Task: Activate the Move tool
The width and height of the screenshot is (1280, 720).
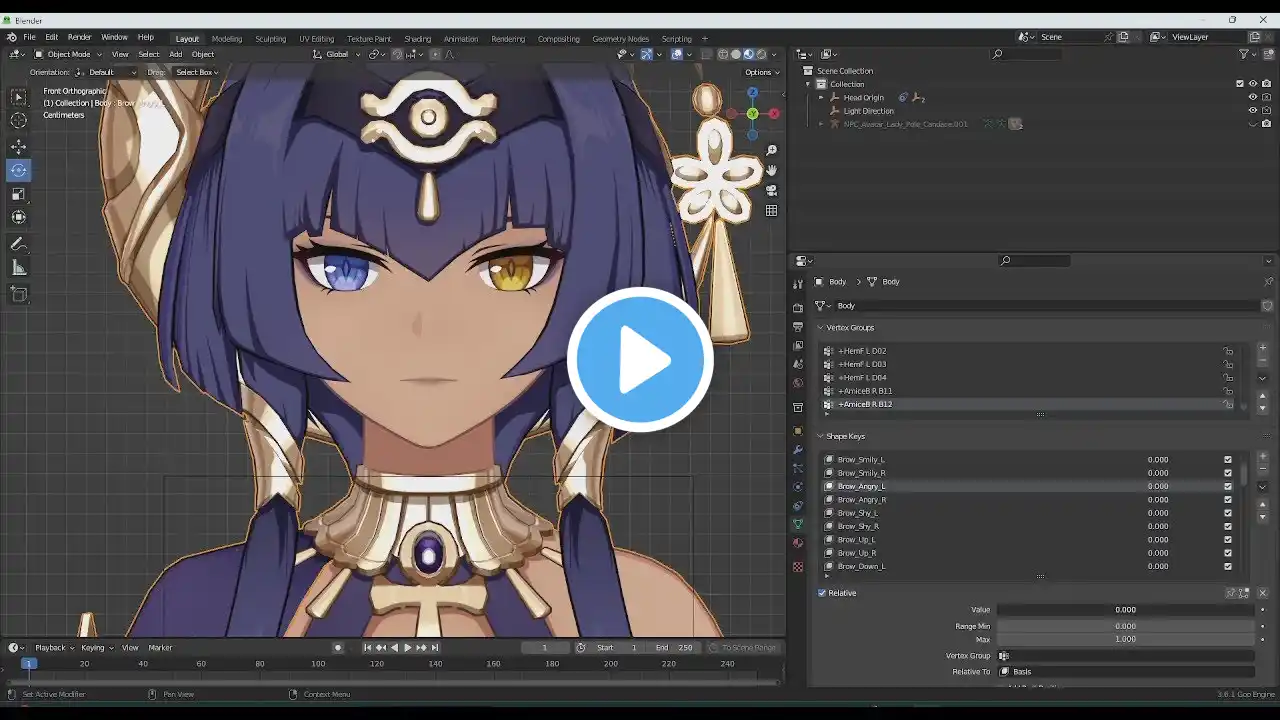Action: click(19, 147)
